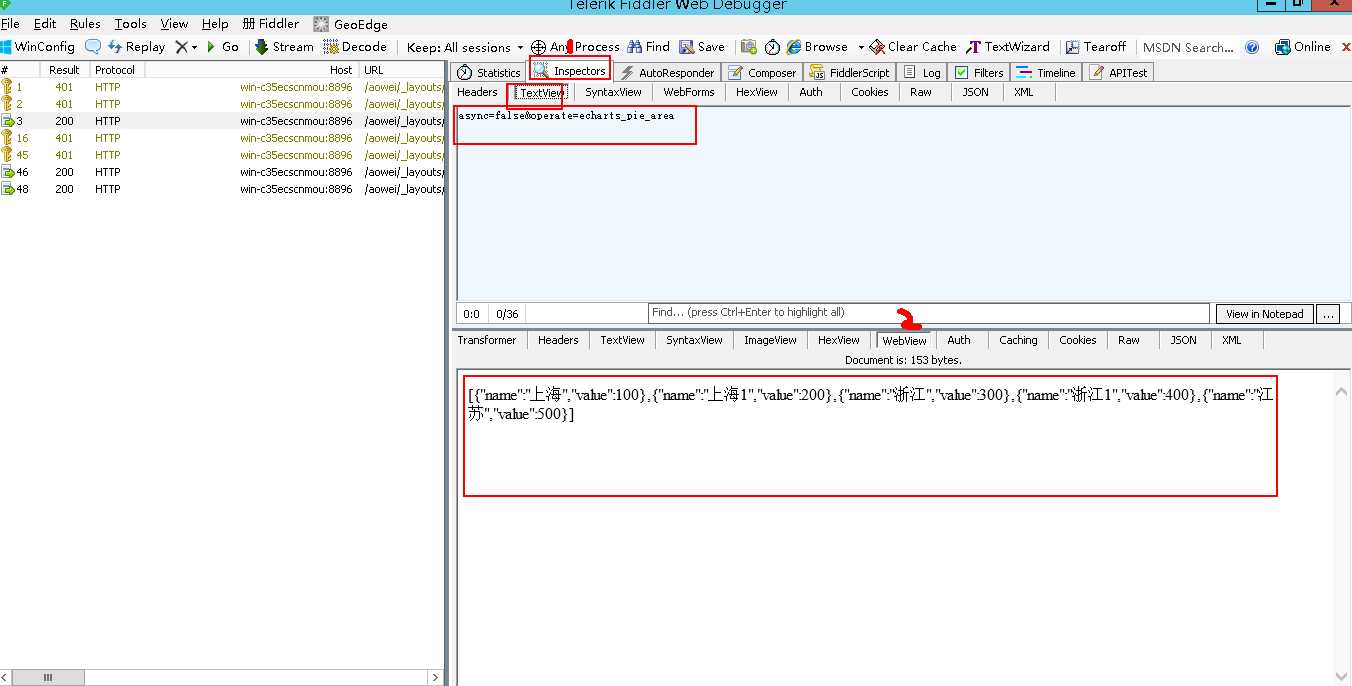The image size is (1352, 686).
Task: Open the Tools menu
Action: (130, 24)
